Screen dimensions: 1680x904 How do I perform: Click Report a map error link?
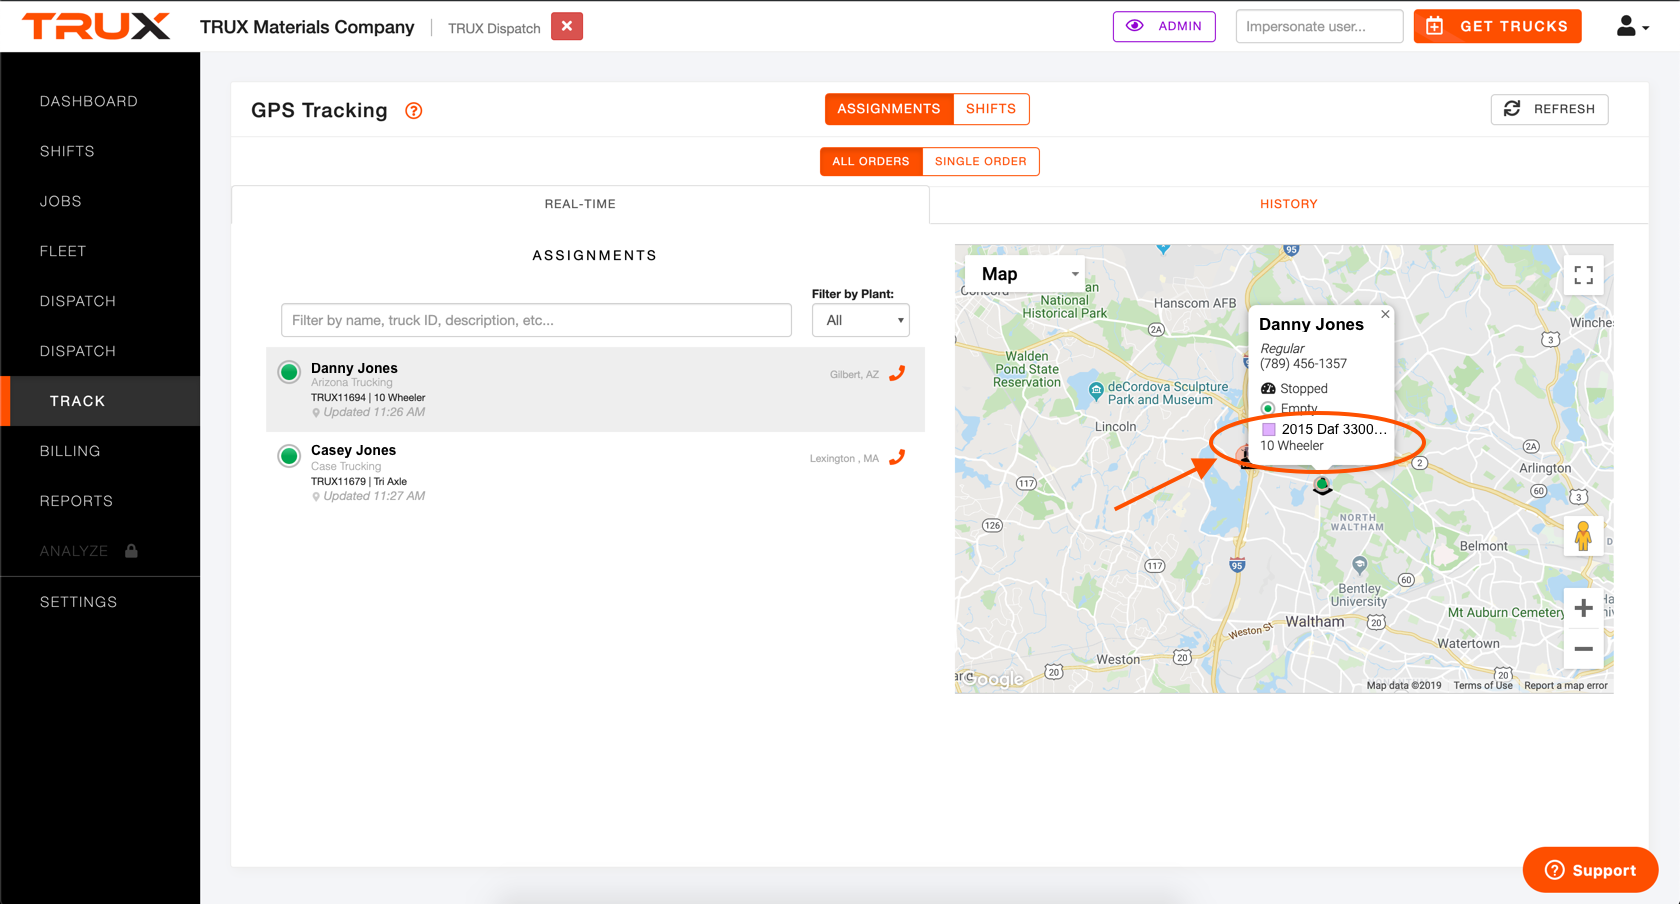pos(1566,686)
